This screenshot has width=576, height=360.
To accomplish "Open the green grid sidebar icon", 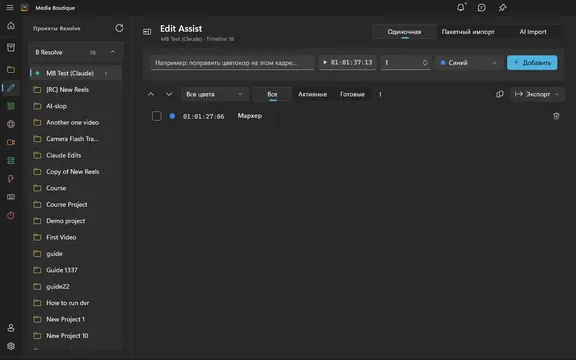I will click(x=11, y=106).
